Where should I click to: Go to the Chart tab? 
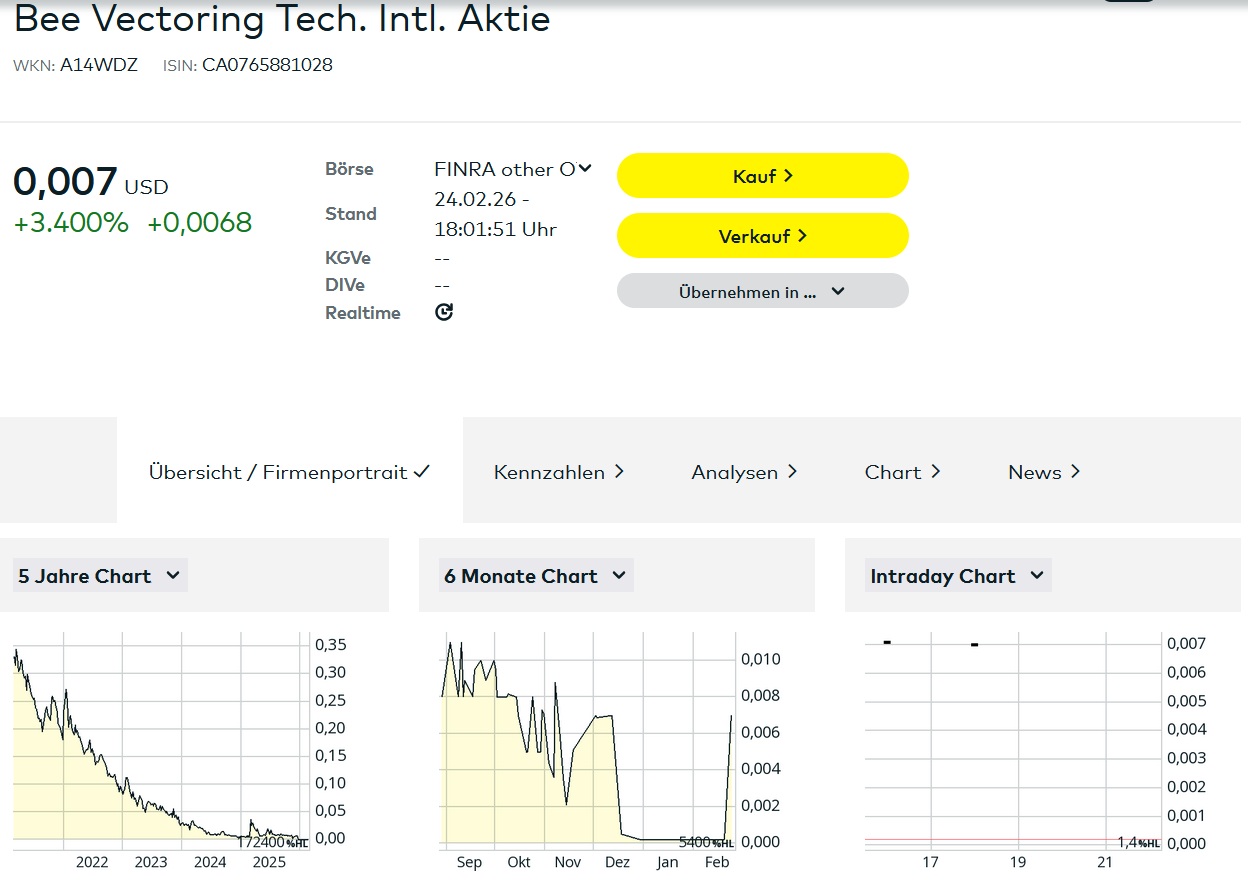902,472
